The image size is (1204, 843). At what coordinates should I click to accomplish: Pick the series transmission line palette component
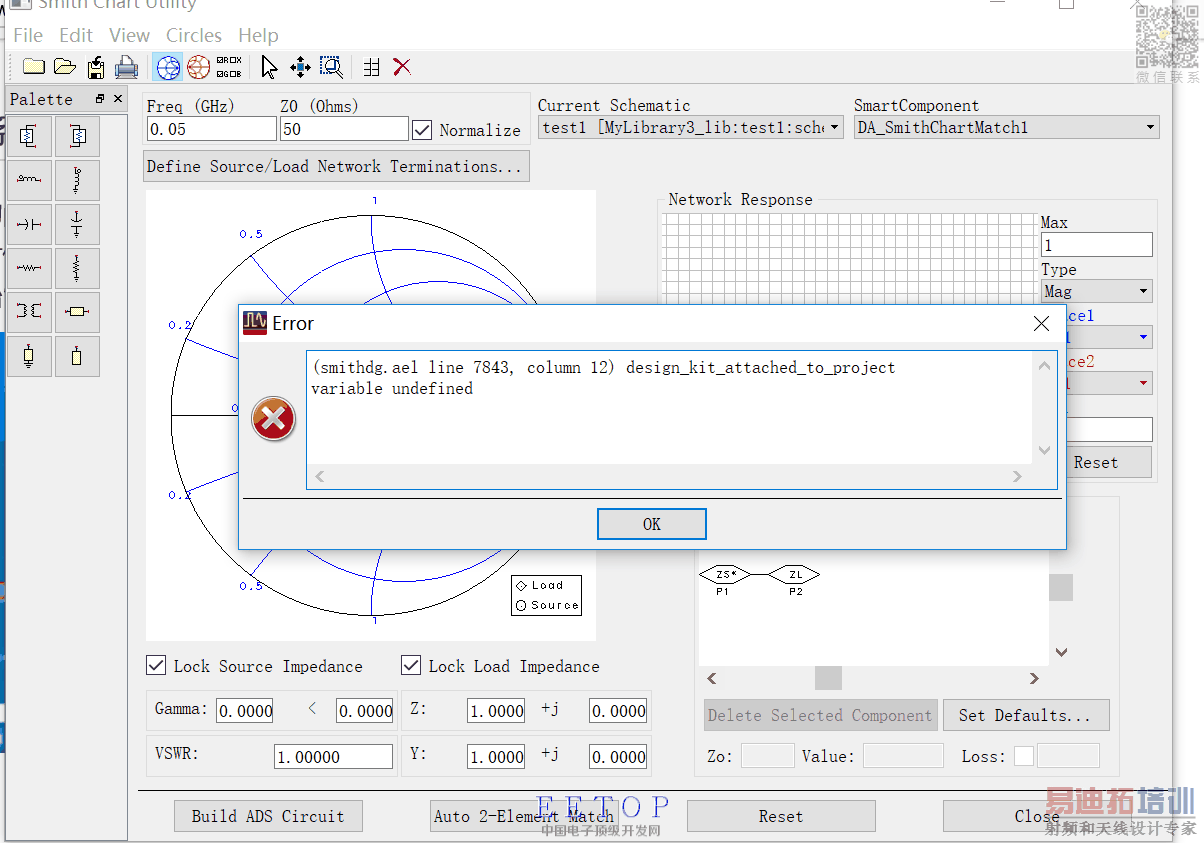77,312
